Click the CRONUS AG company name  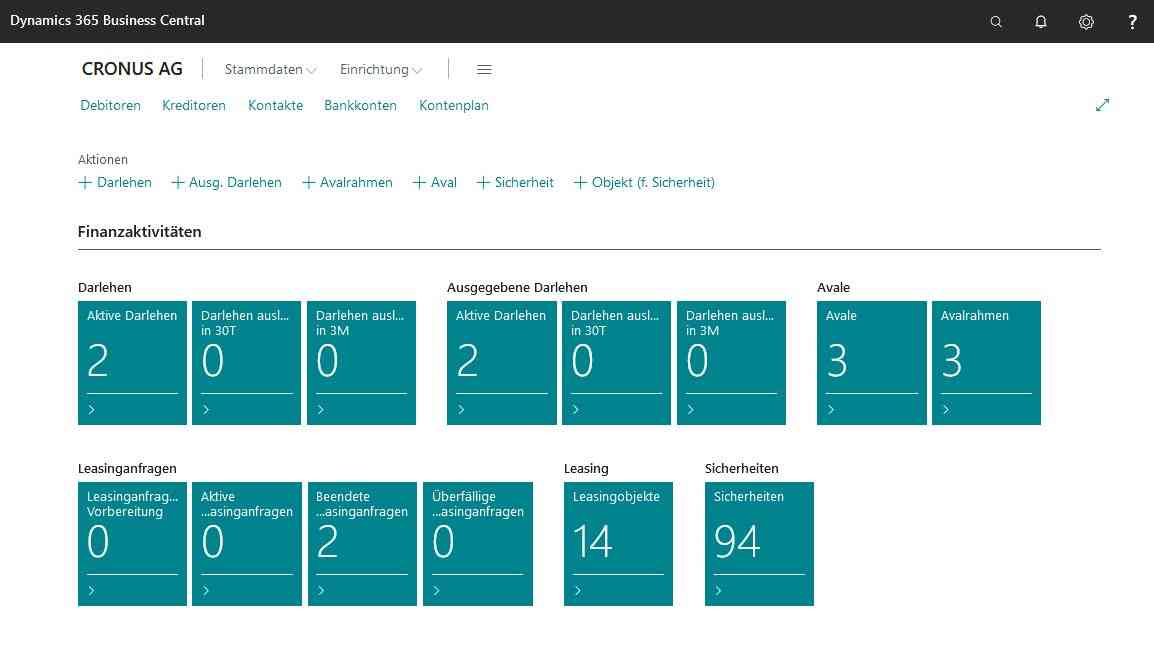(132, 69)
